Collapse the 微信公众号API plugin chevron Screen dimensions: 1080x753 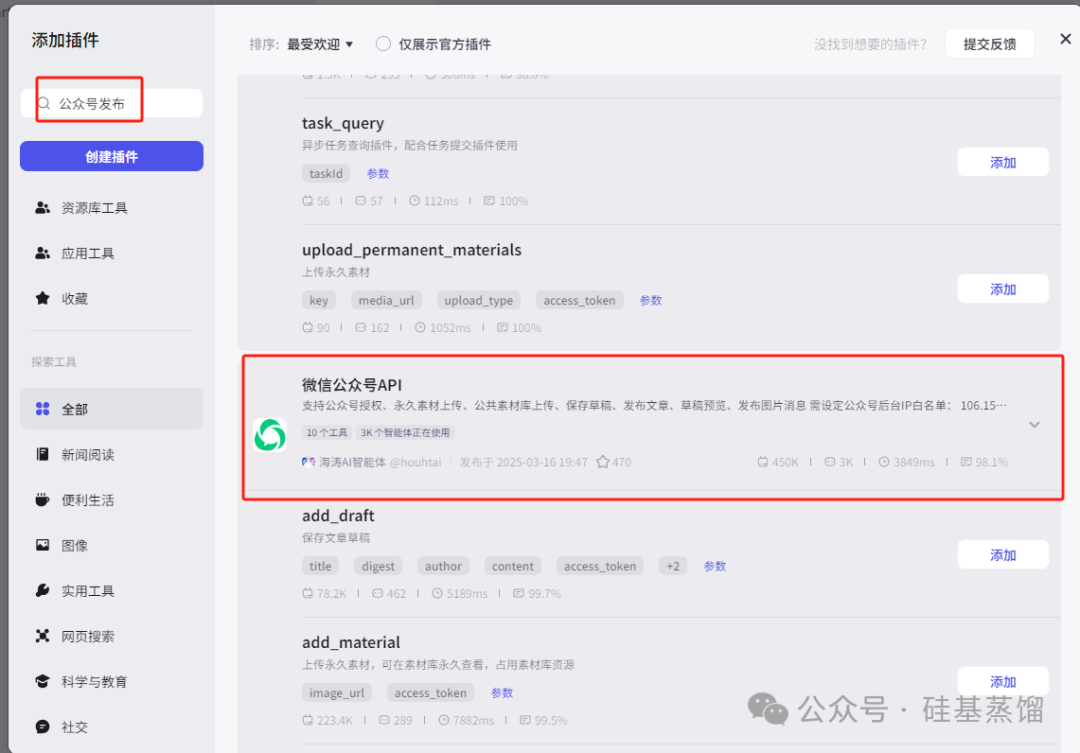(x=1035, y=424)
